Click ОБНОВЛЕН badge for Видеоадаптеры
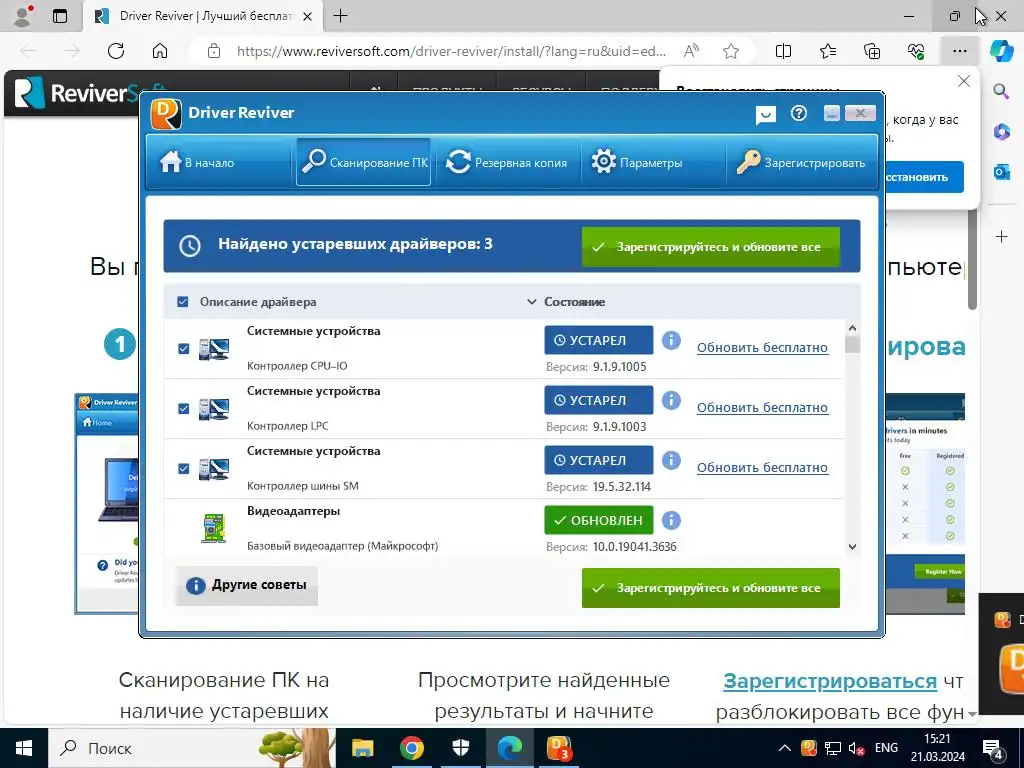Screen dimensions: 1024x768 (x=598, y=520)
